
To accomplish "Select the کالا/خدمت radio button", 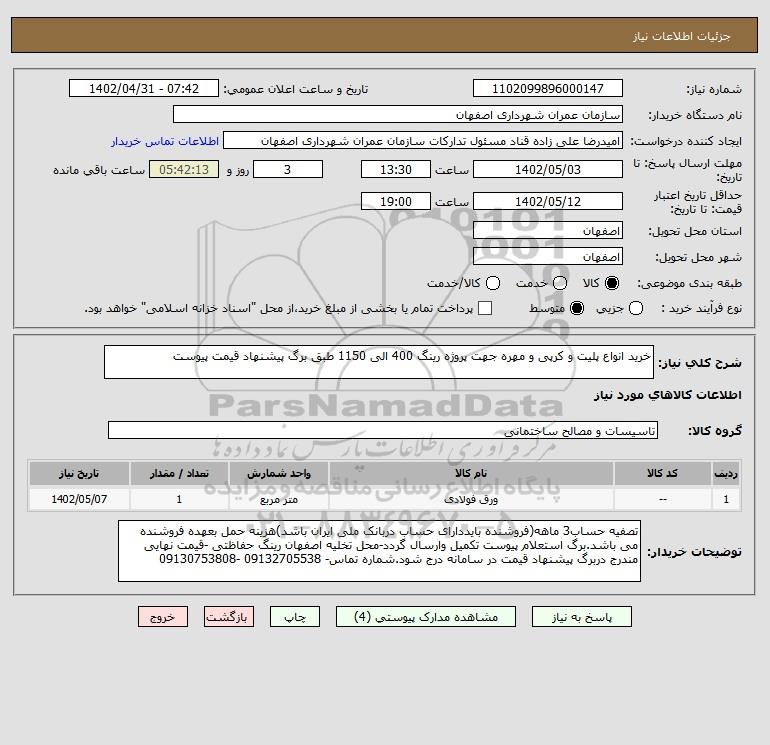I will coord(493,283).
